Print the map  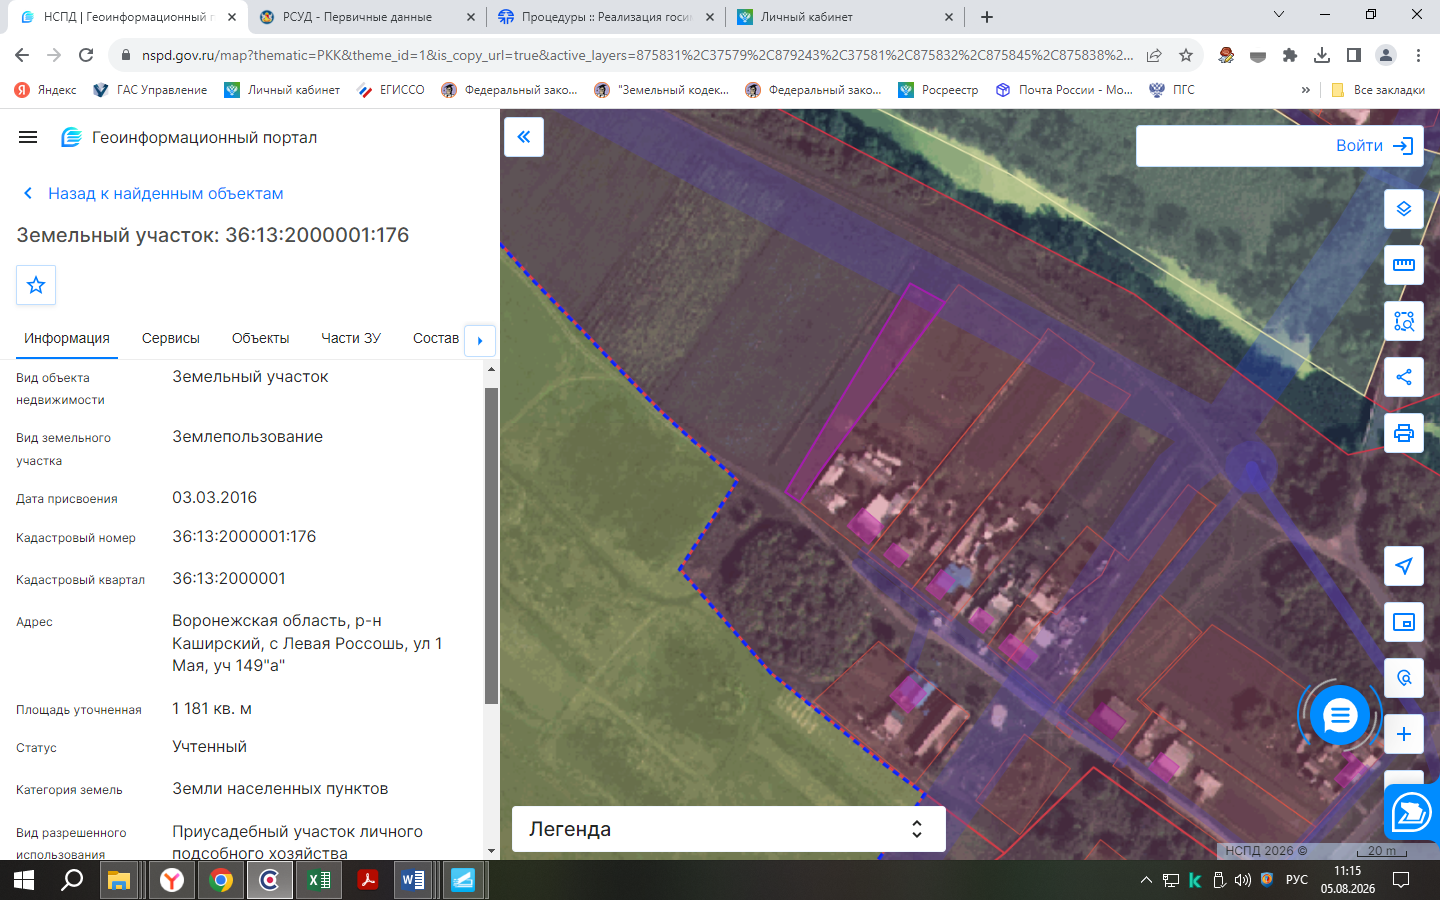[x=1404, y=433]
